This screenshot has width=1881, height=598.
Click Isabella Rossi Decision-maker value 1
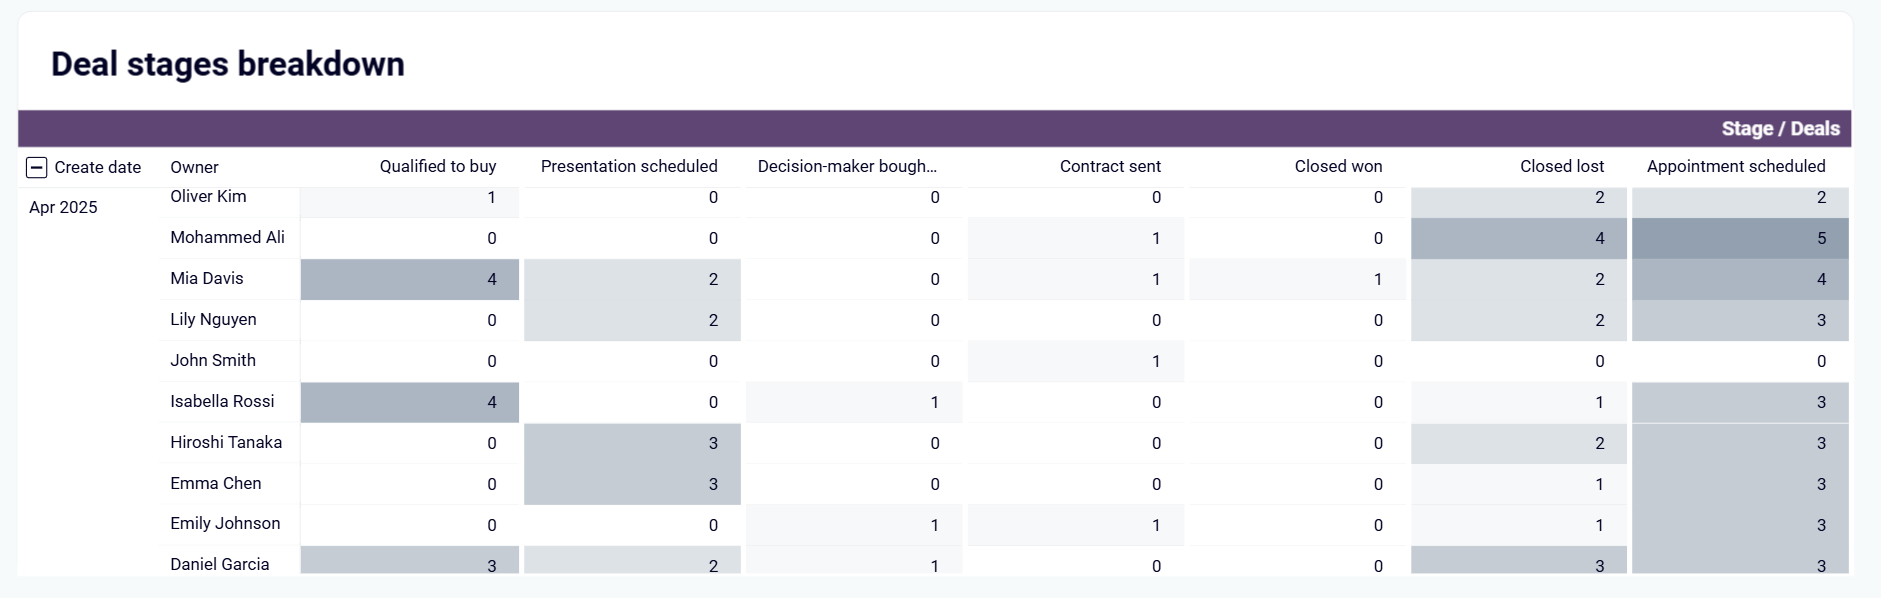[x=854, y=402]
